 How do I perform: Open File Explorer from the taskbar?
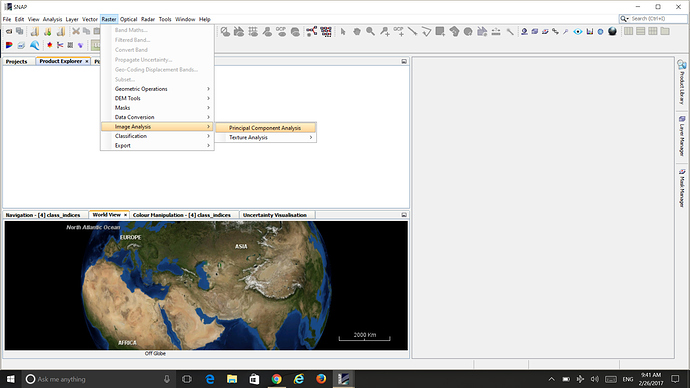pyautogui.click(x=232, y=379)
